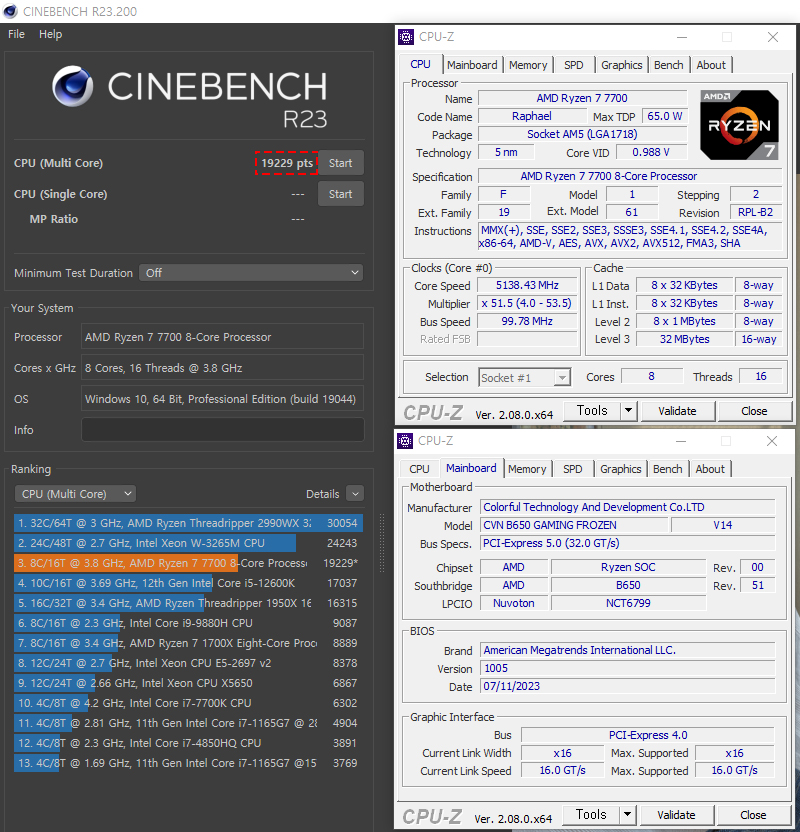This screenshot has width=800, height=832.
Task: Select the About tab in lower CPU-Z window
Action: pyautogui.click(x=710, y=469)
